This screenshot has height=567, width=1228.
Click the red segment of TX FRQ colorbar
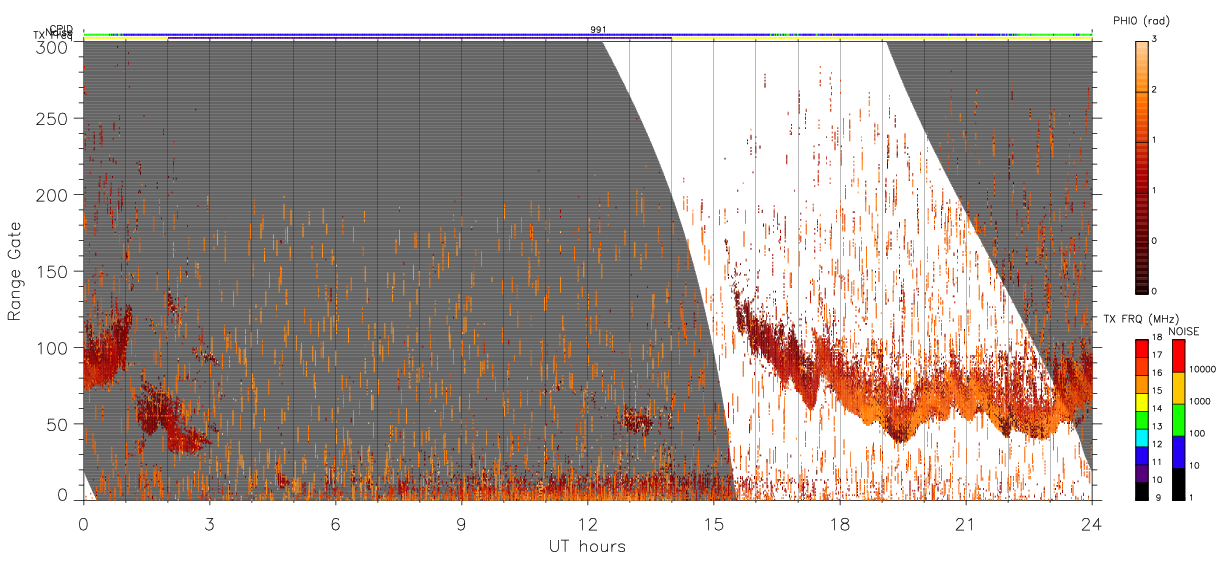[x=1142, y=348]
